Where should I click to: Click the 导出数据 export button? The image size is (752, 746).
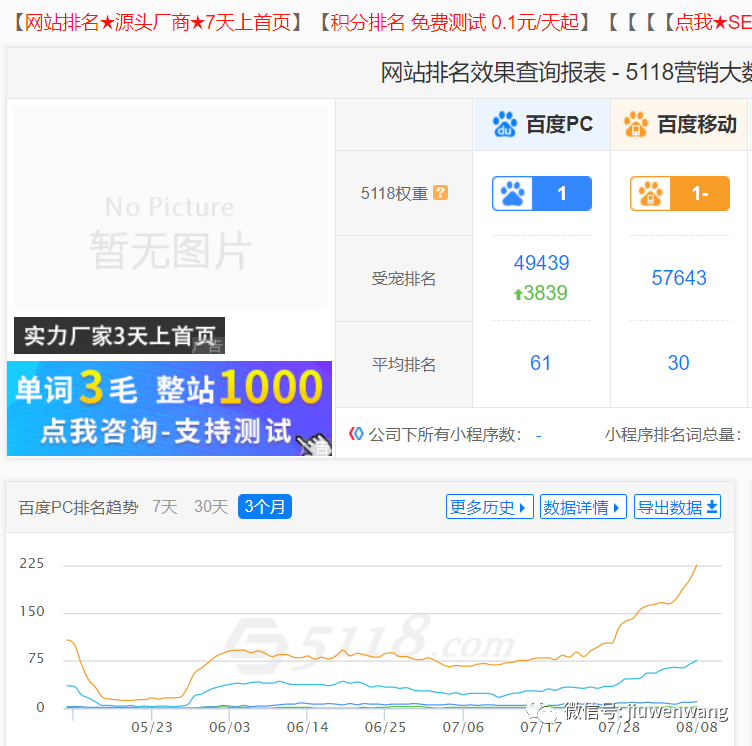click(x=677, y=507)
